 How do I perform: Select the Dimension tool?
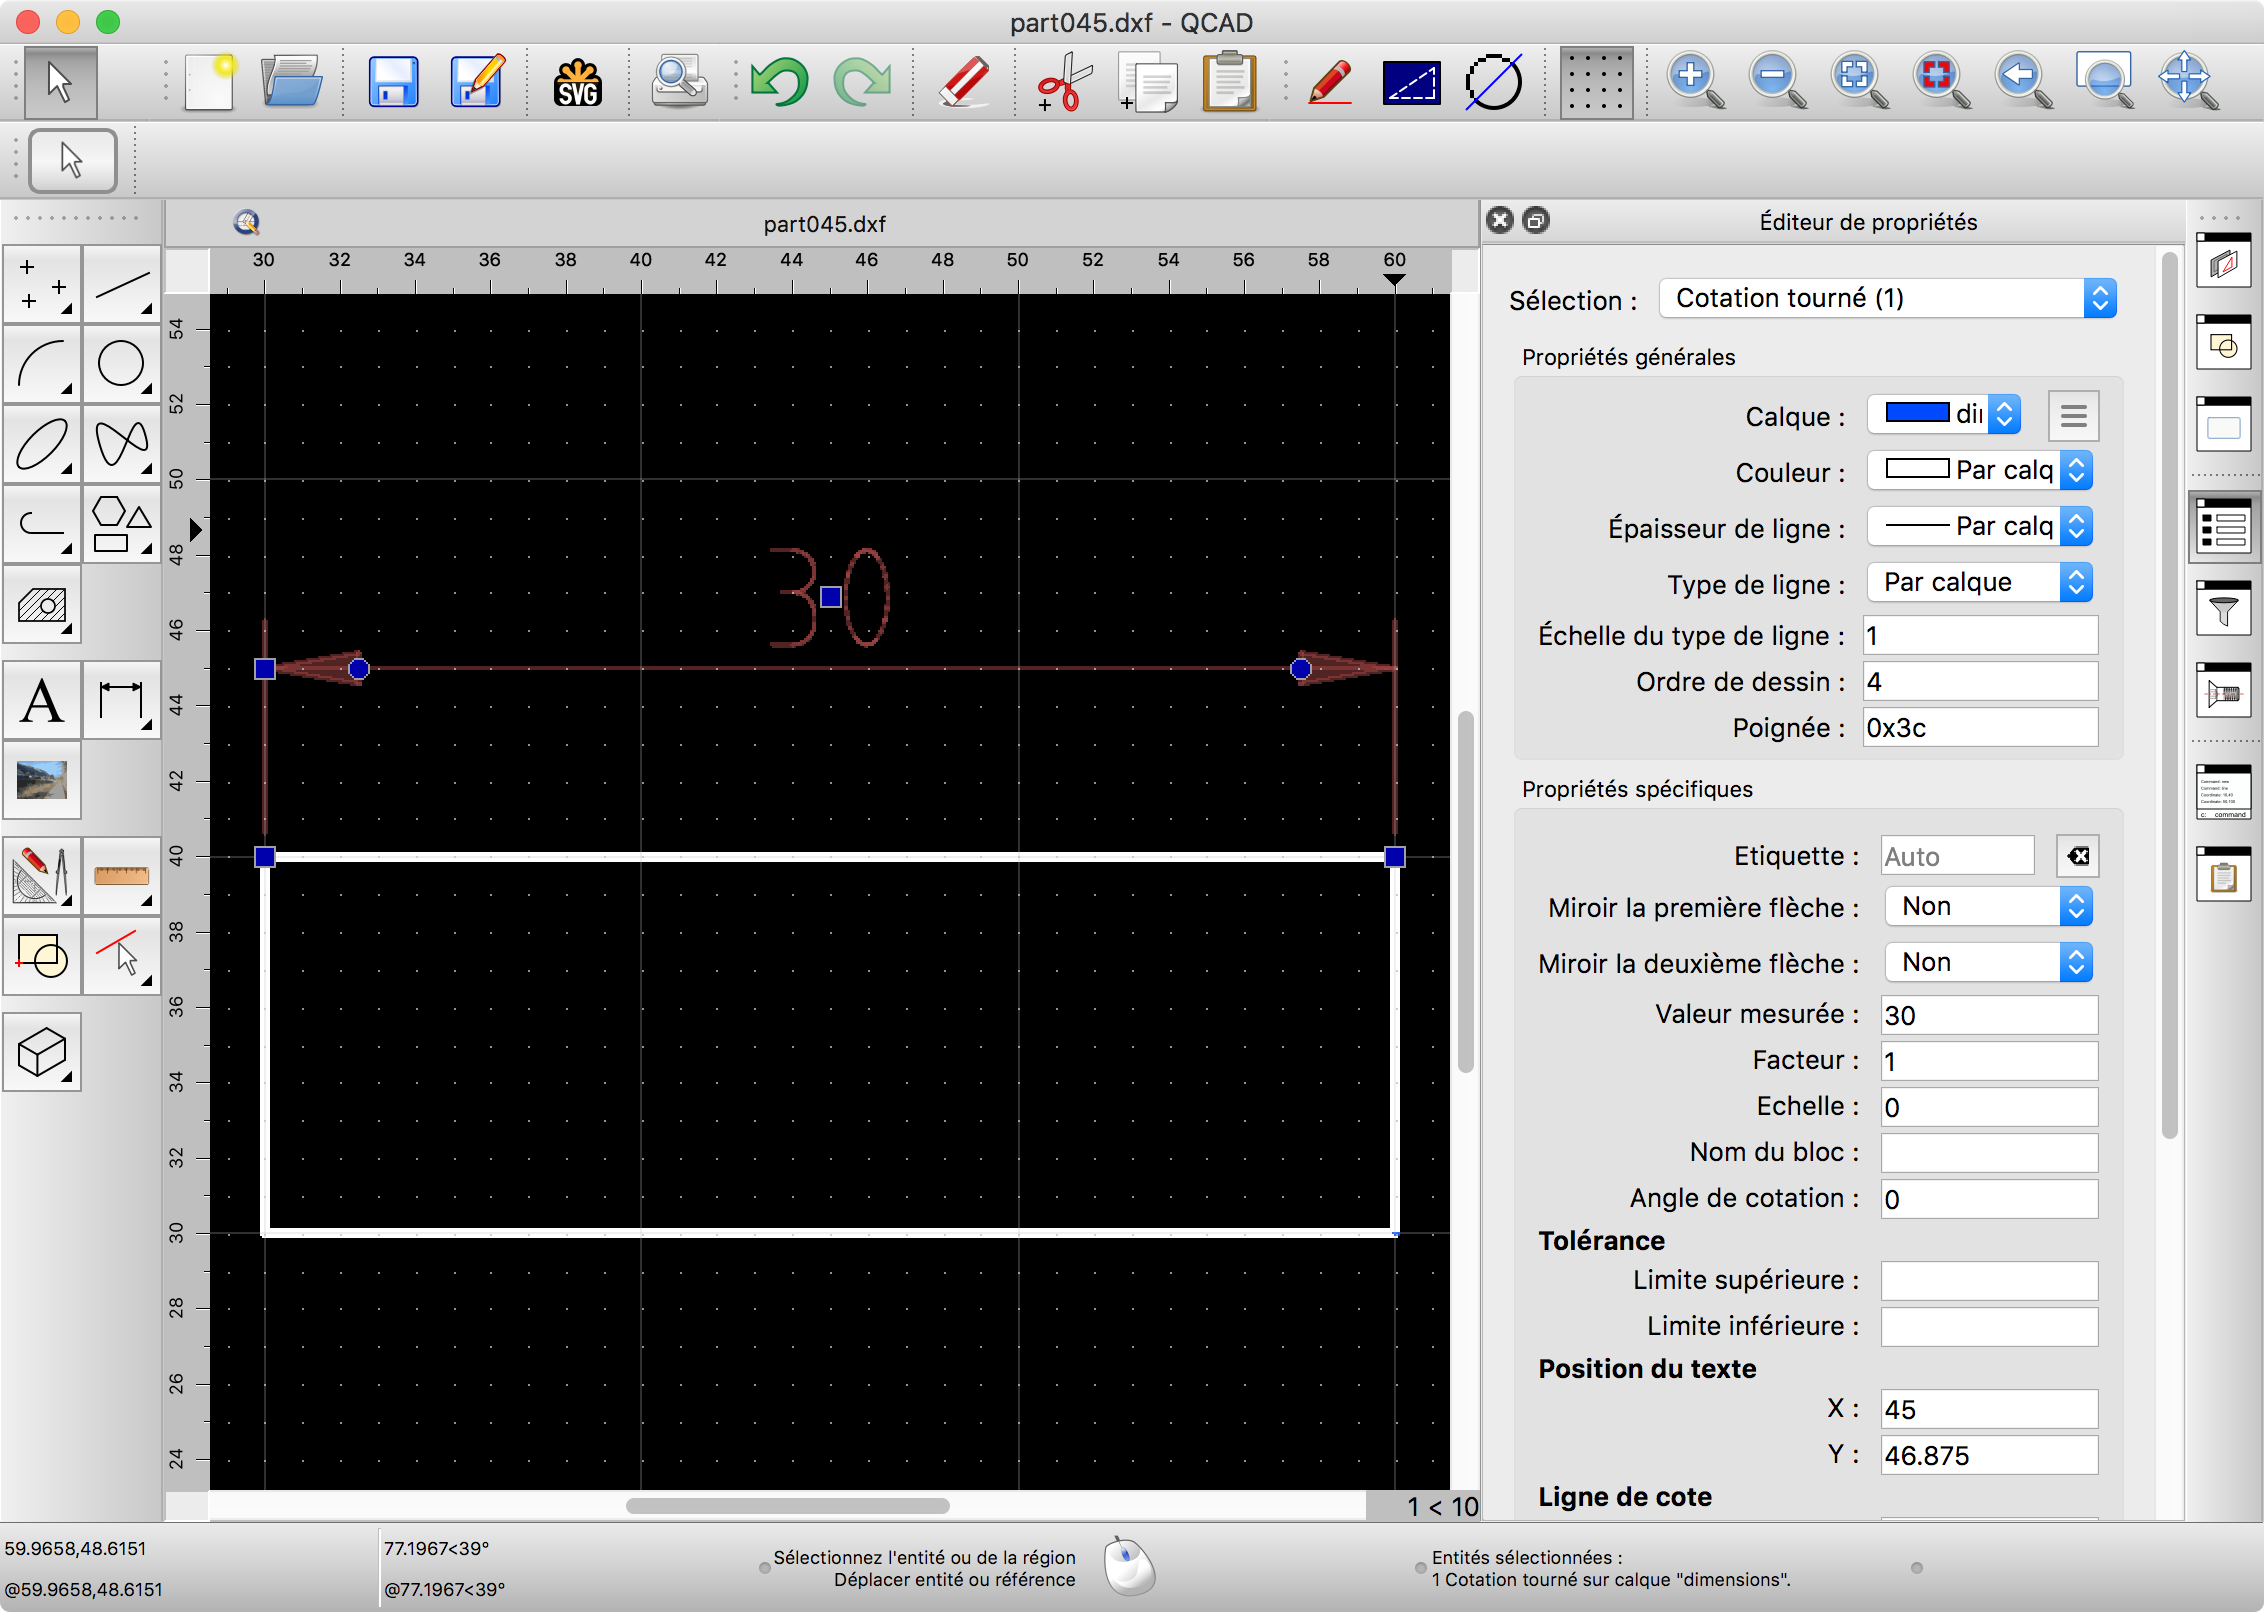pyautogui.click(x=122, y=701)
